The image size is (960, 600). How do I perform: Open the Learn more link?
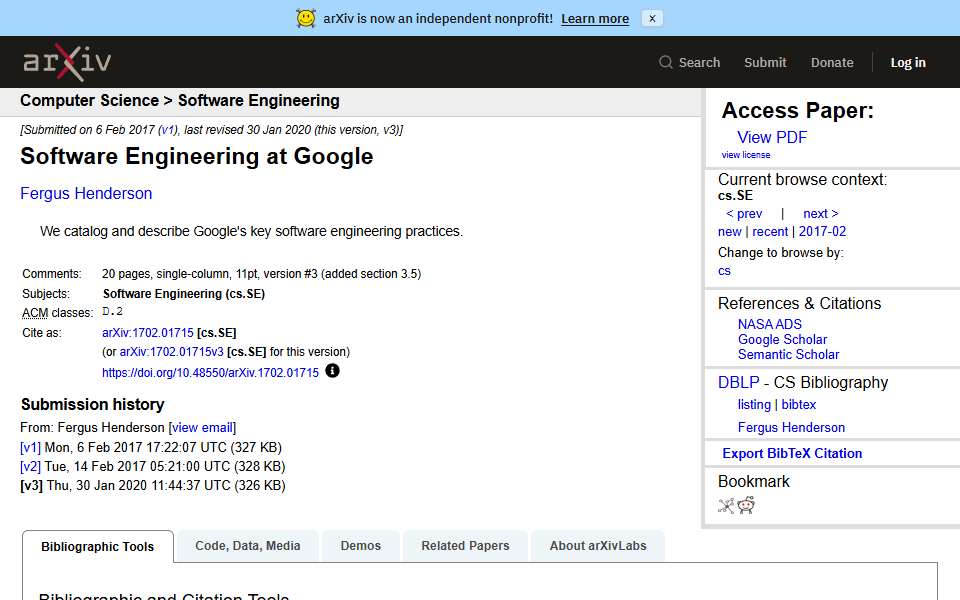594,18
